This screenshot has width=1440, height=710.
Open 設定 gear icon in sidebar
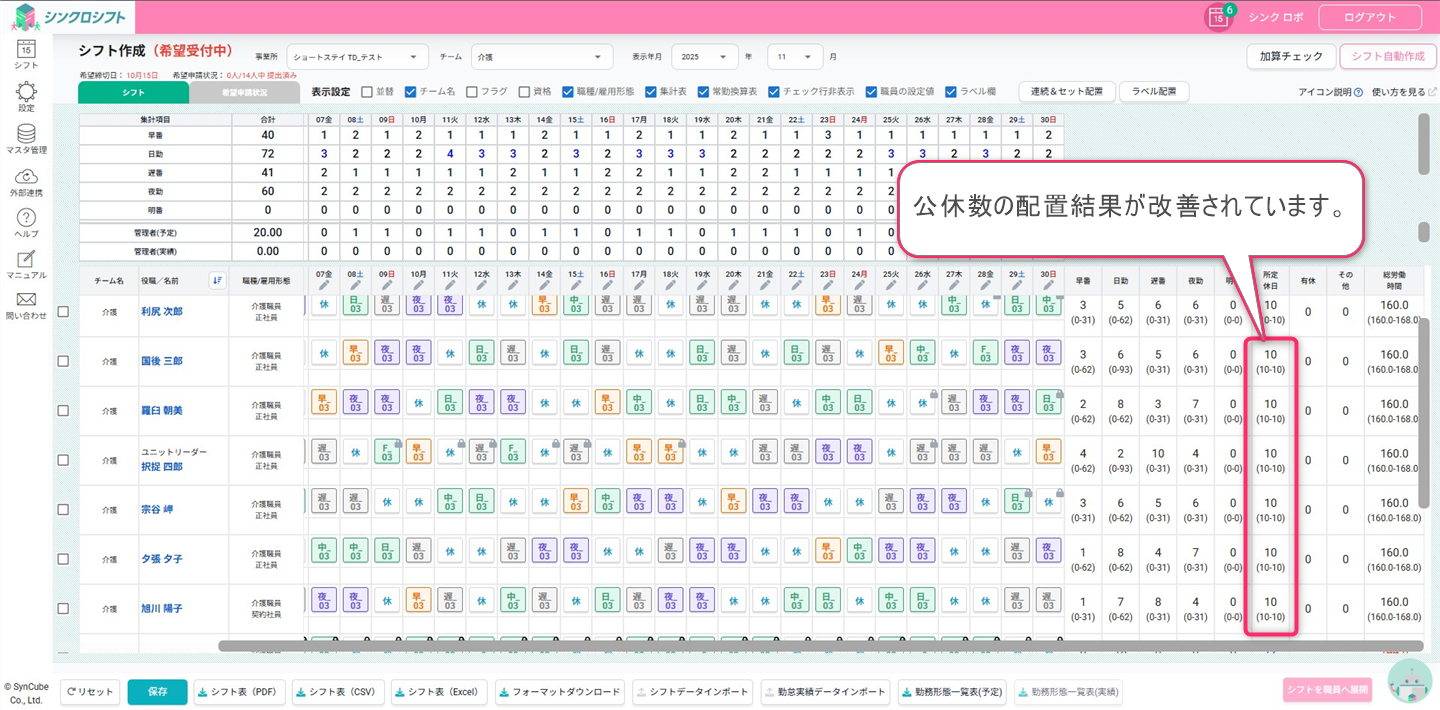[x=26, y=91]
